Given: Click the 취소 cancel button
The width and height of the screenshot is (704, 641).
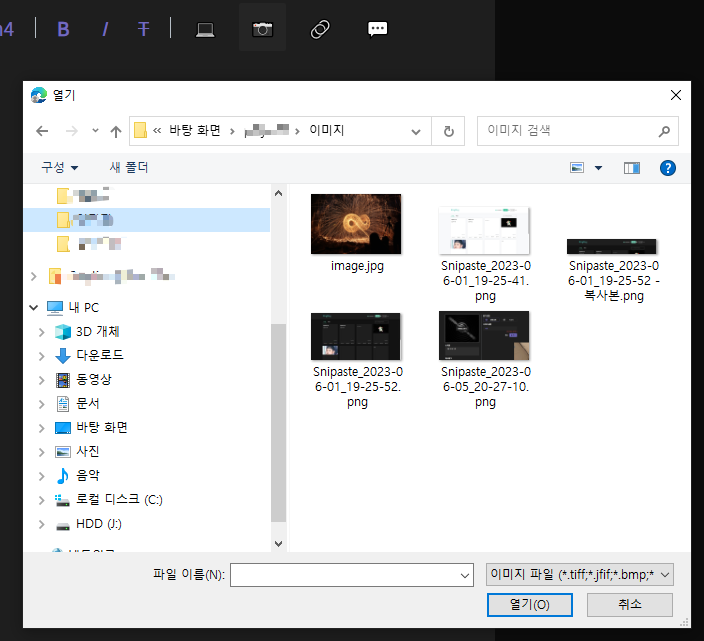Looking at the screenshot, I should point(629,605).
